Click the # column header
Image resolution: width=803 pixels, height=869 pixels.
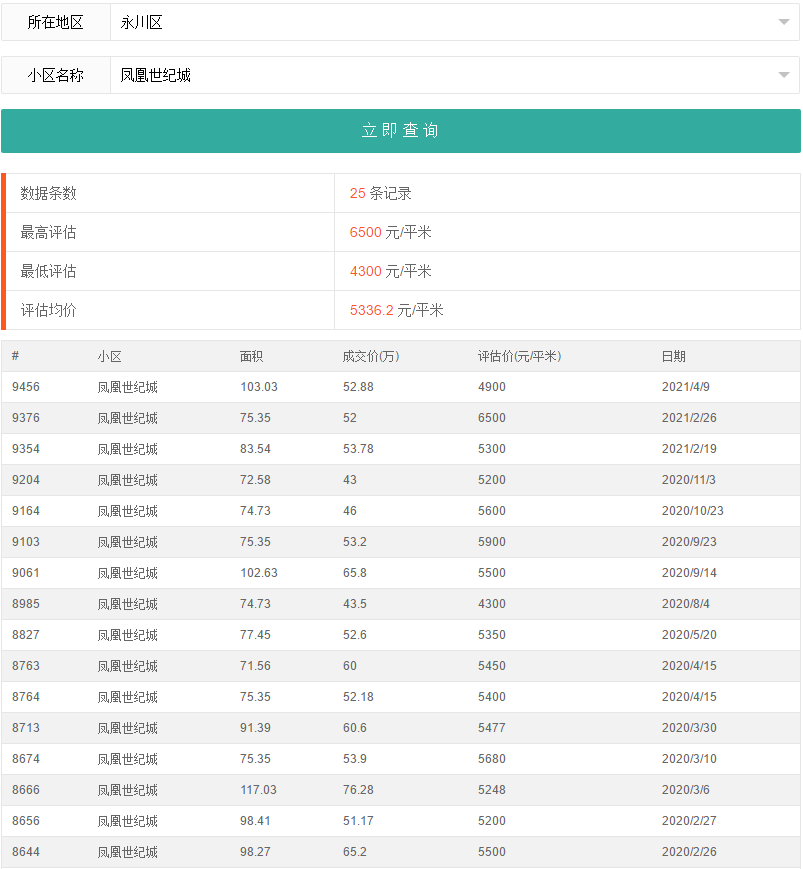(16, 356)
